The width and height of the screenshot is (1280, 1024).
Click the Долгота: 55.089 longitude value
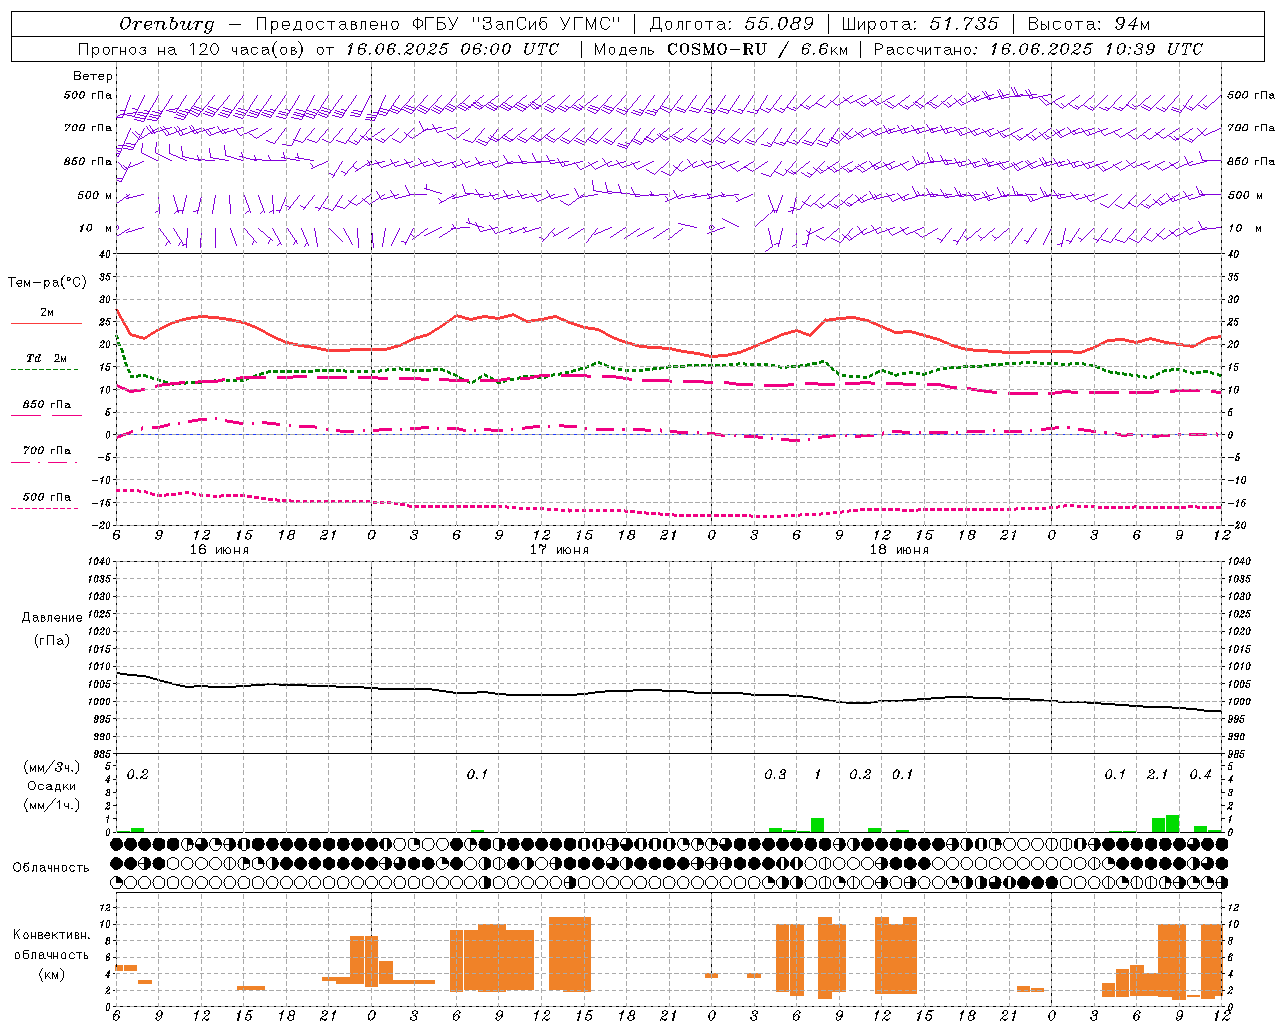732,24
